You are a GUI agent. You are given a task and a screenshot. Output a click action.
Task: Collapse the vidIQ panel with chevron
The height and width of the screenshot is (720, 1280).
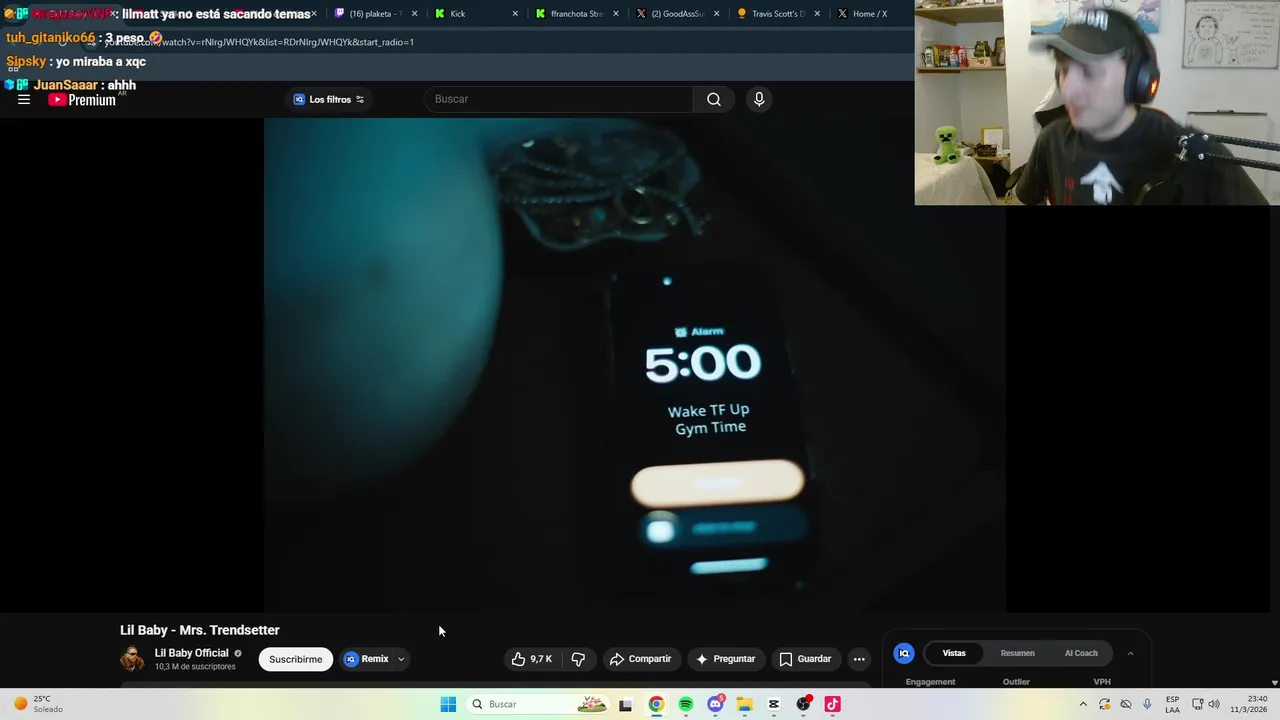1130,653
